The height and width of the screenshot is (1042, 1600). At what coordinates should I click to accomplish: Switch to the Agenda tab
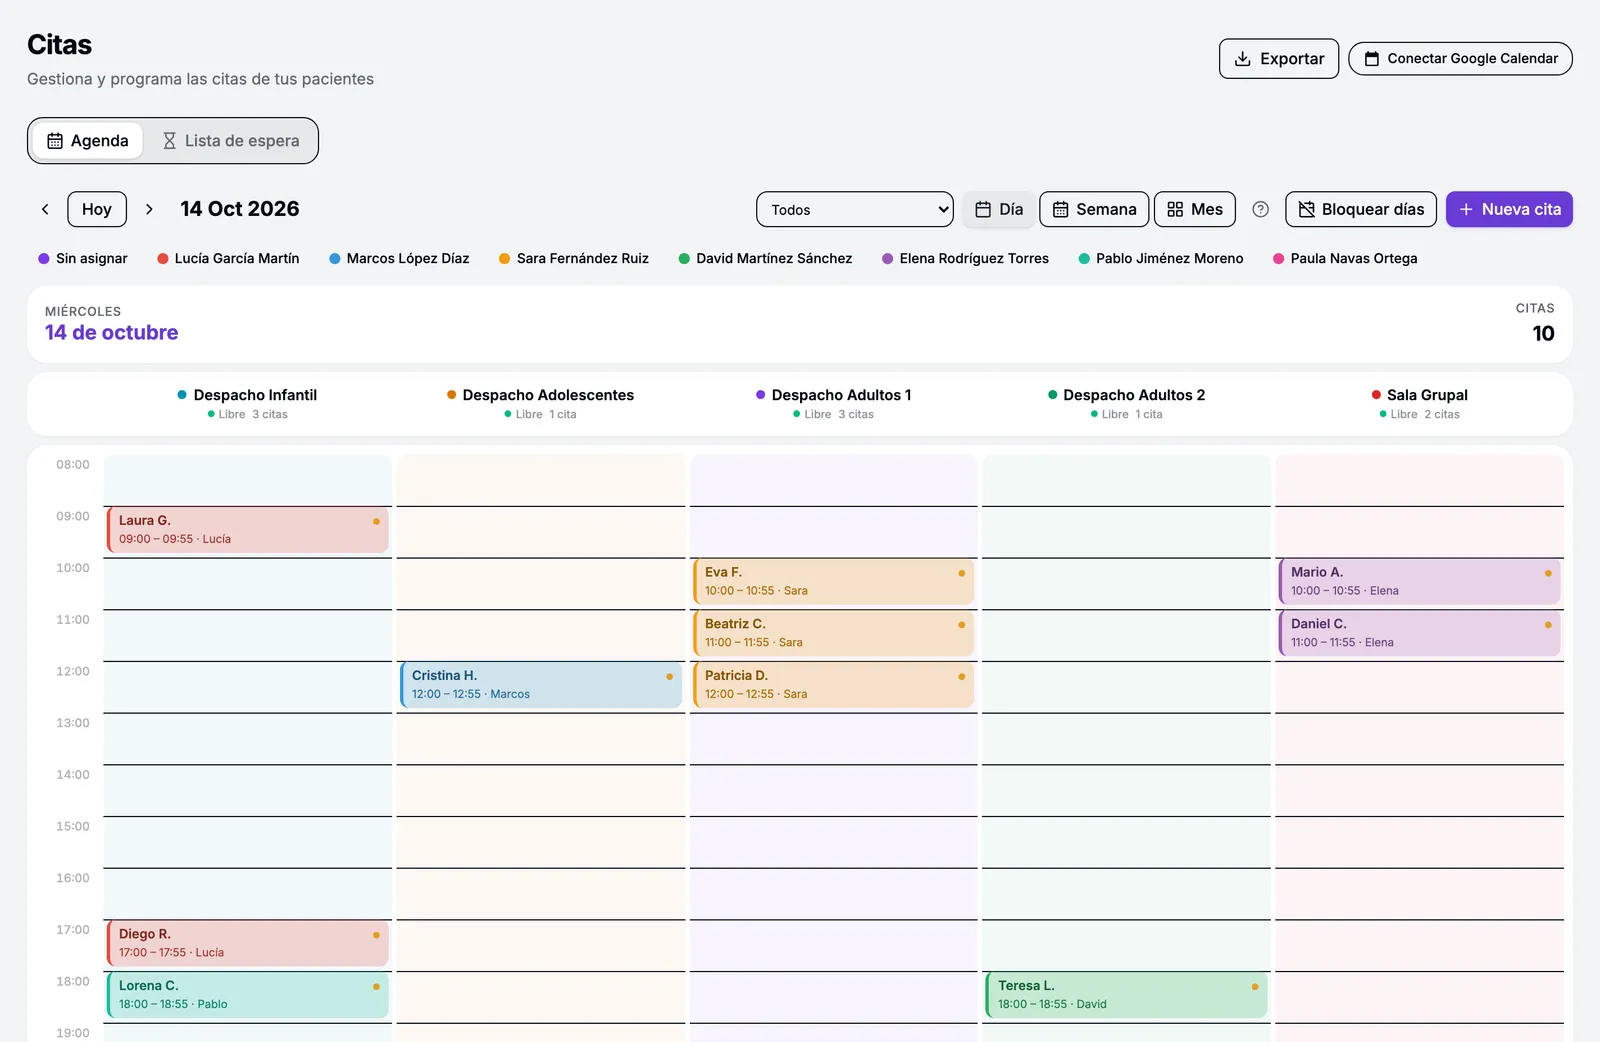tap(88, 141)
